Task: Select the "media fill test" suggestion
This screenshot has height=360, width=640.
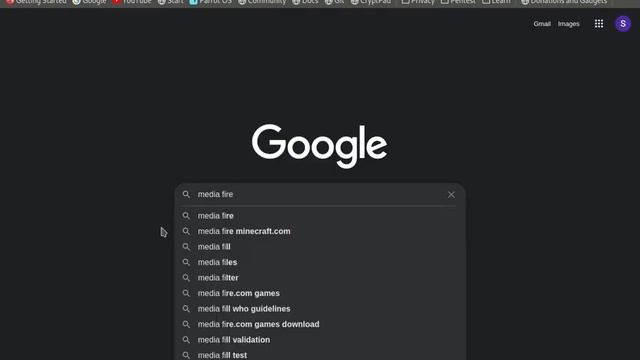Action: click(320, 354)
